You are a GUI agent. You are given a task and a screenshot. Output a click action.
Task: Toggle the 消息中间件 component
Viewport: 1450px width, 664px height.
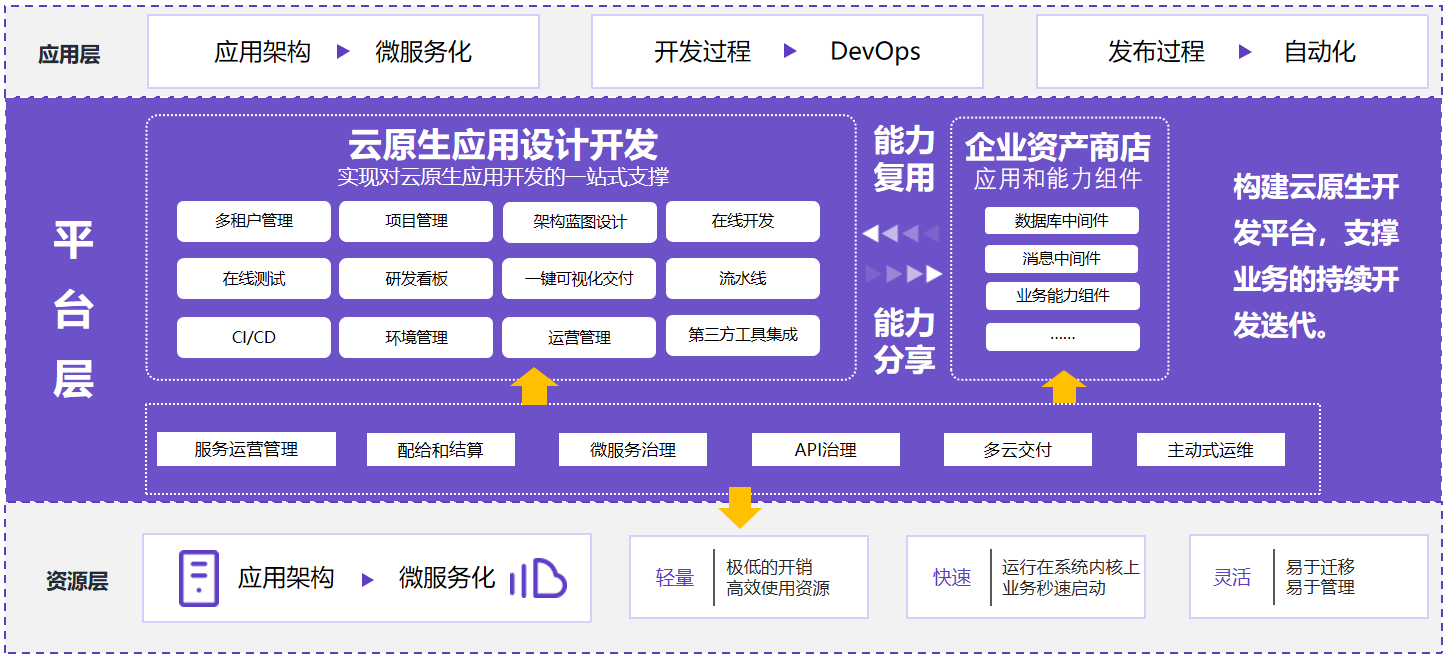(1062, 258)
